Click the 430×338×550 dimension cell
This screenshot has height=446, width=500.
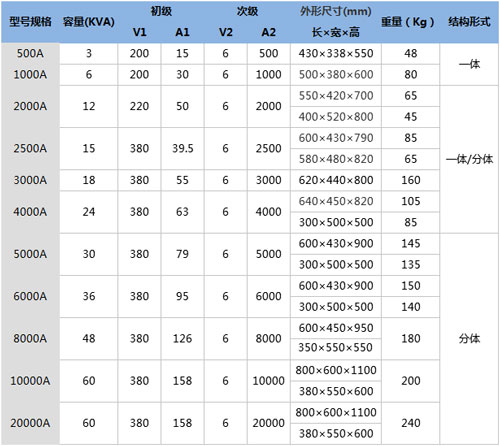336,53
